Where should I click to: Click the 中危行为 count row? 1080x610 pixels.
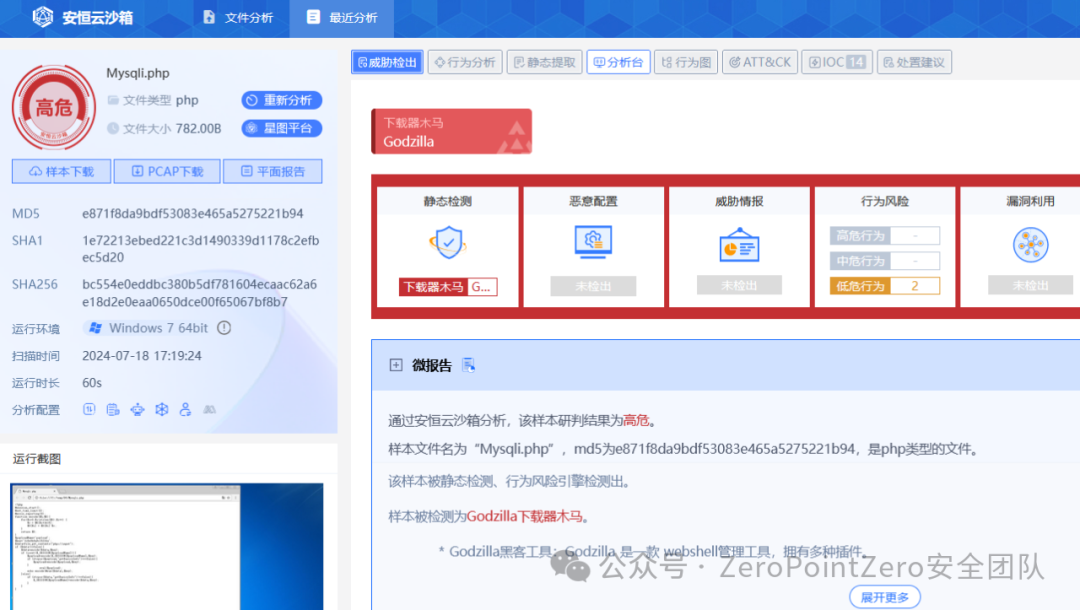(885, 261)
